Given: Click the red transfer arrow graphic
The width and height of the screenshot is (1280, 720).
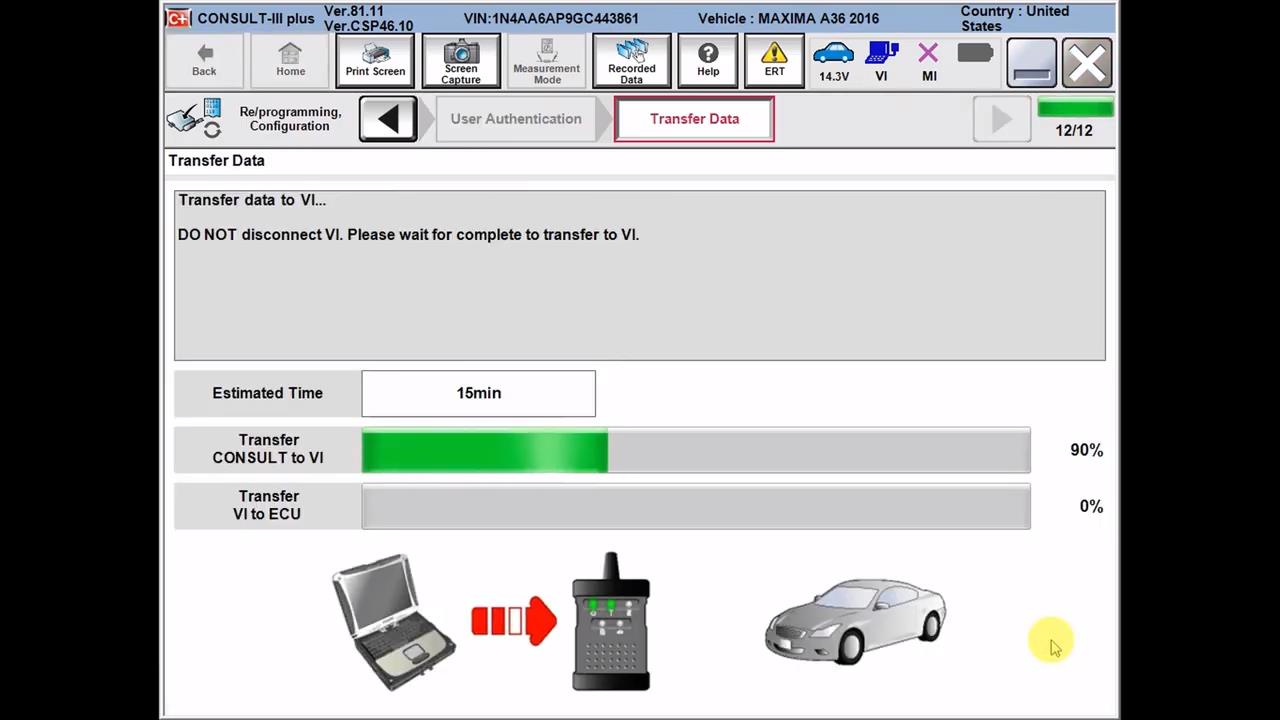Looking at the screenshot, I should pos(514,621).
